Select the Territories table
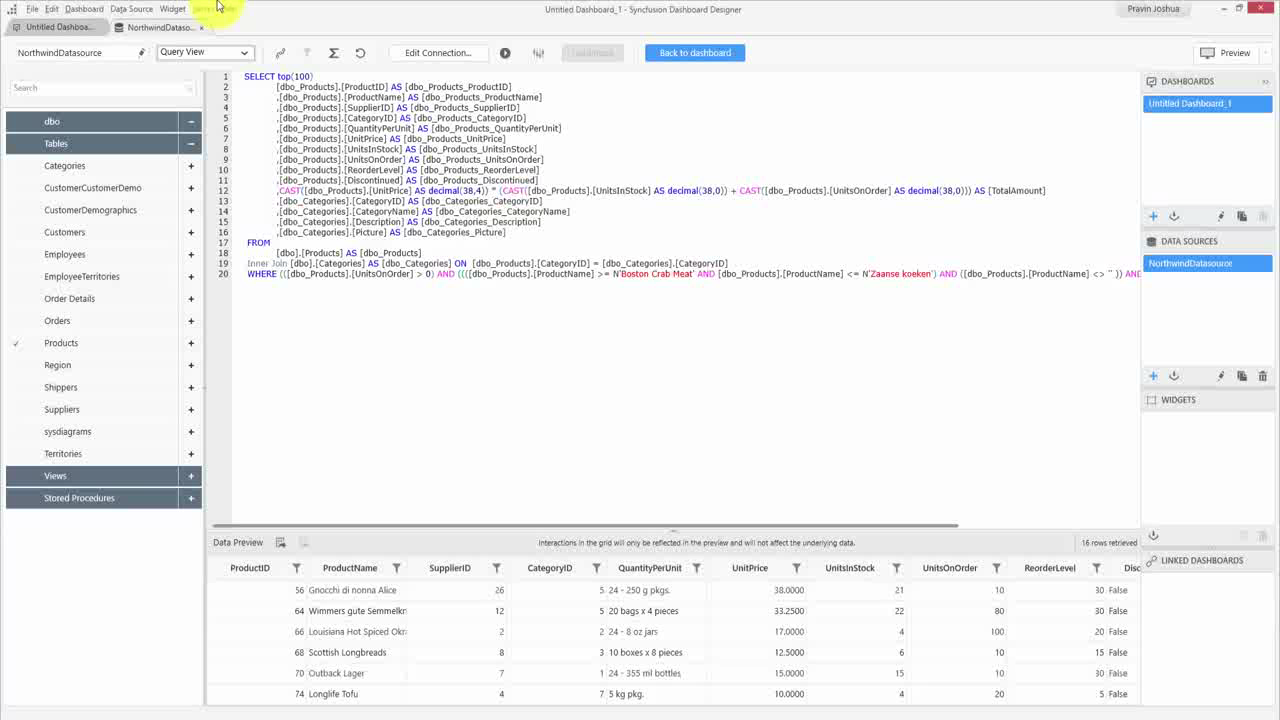Viewport: 1280px width, 720px height. (63, 454)
